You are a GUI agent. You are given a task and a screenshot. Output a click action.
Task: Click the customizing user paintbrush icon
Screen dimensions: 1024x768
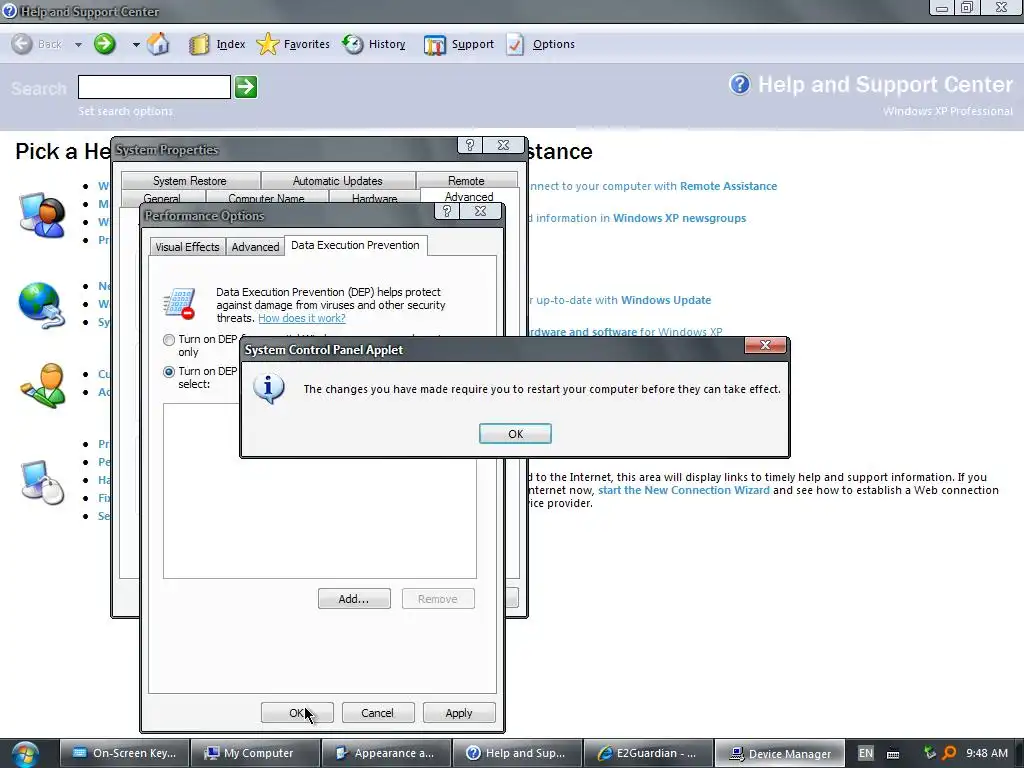[43, 386]
